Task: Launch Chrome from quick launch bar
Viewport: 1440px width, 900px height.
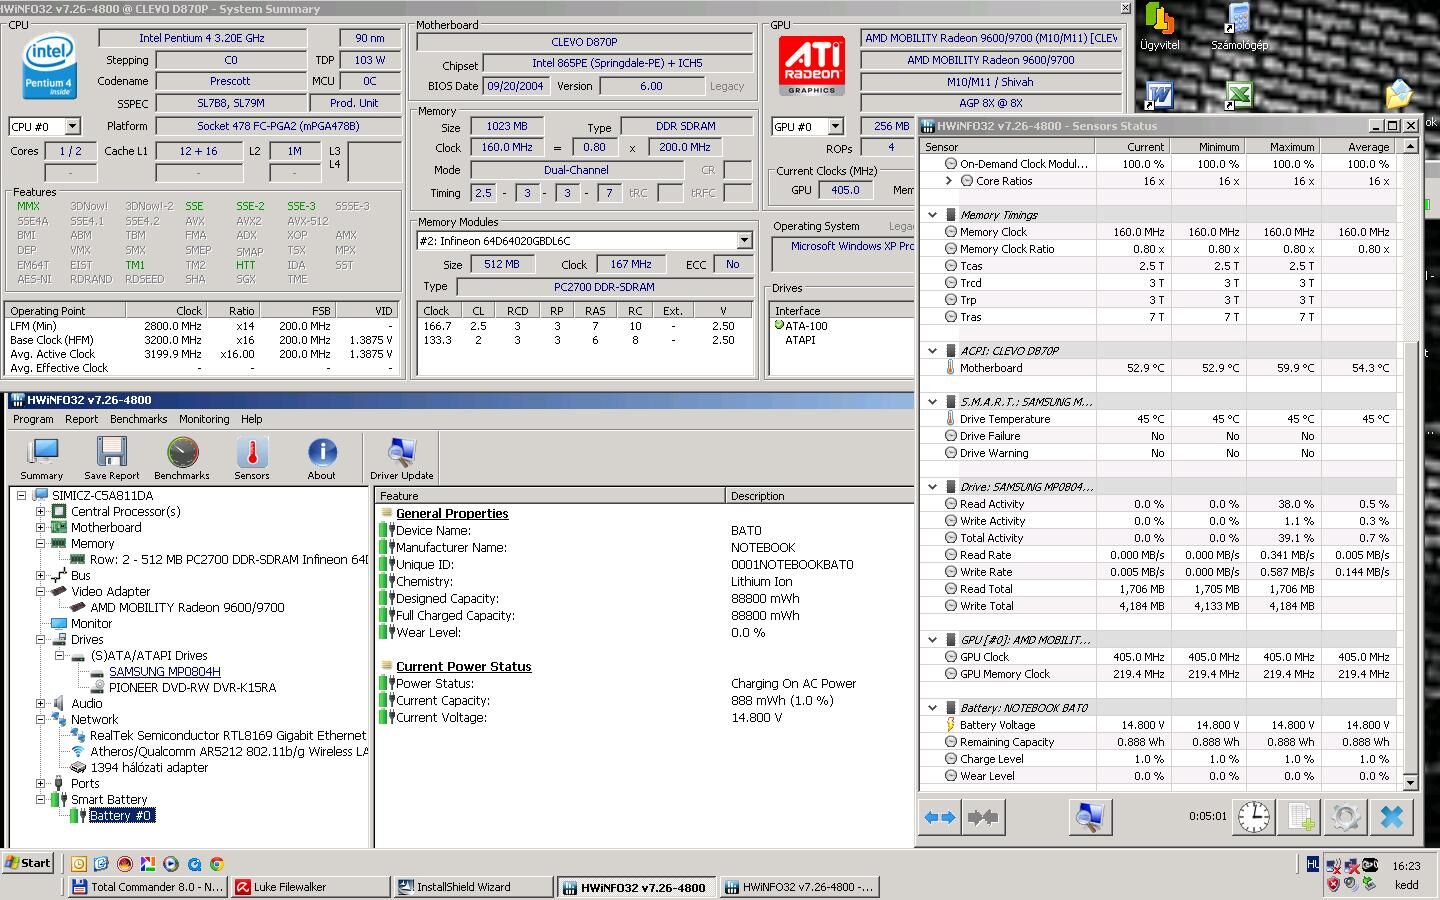Action: point(217,863)
